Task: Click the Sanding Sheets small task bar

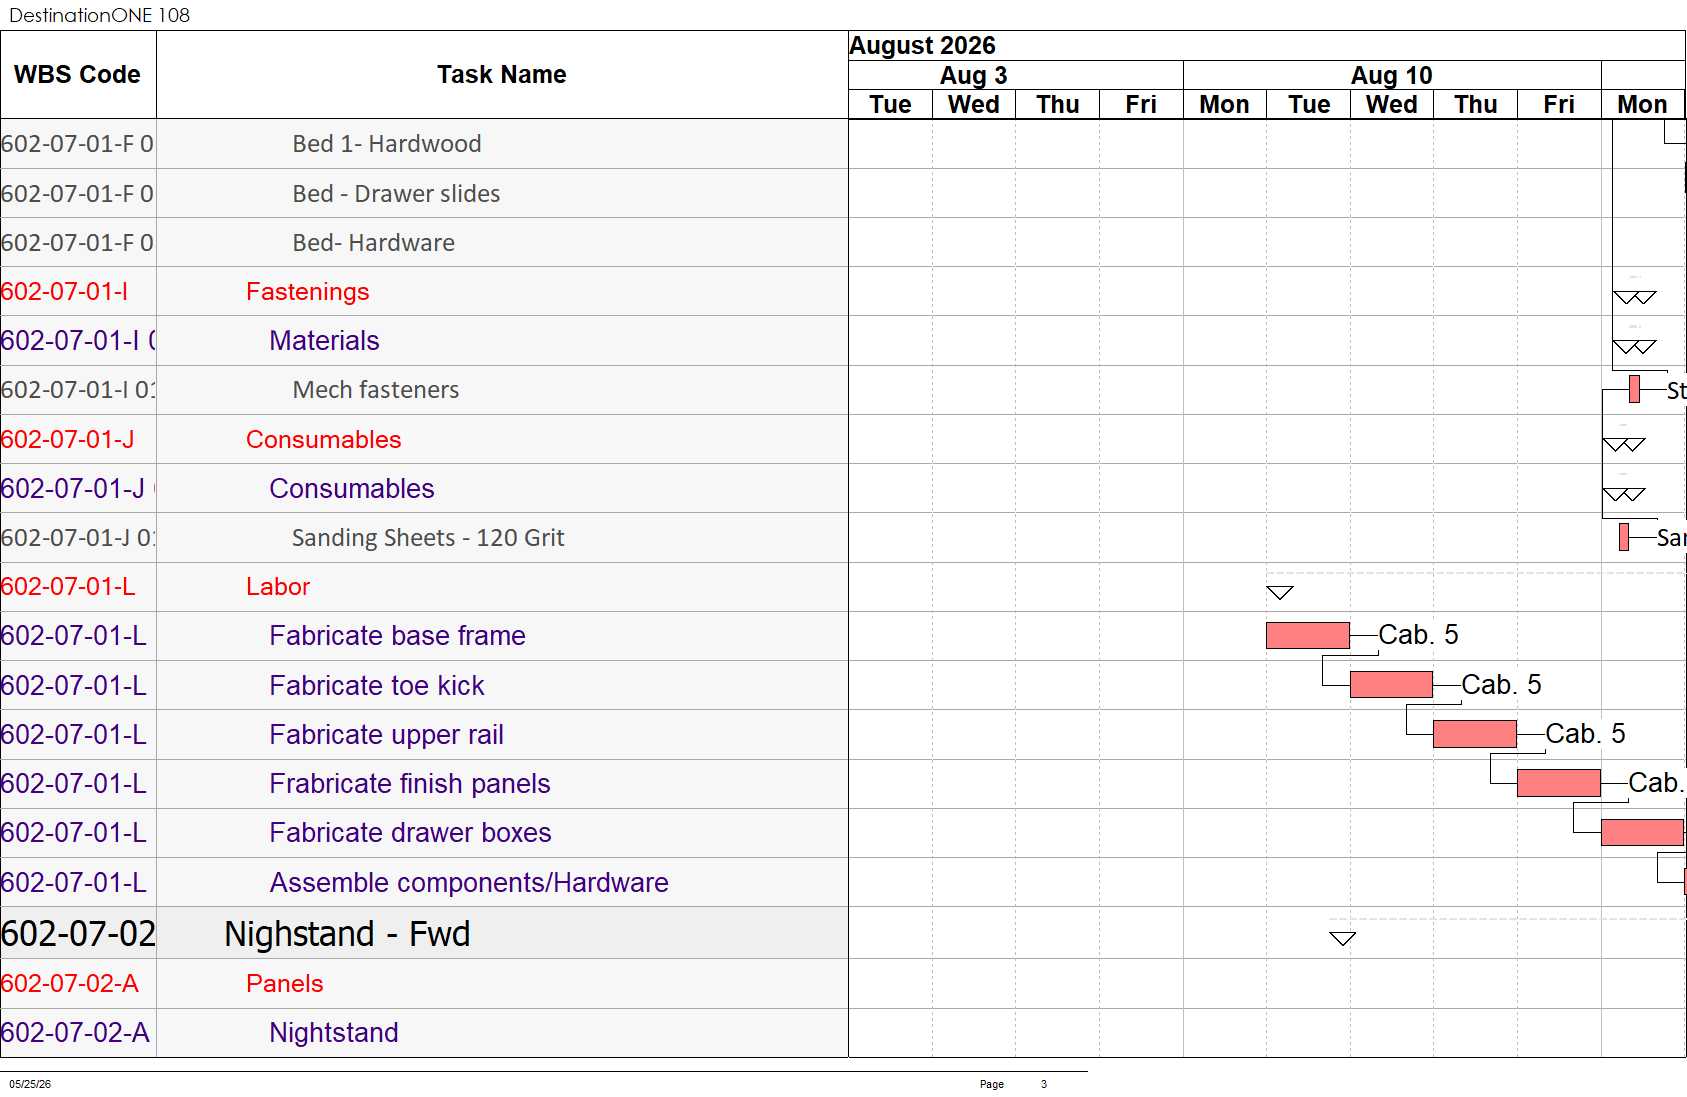Action: pos(1624,537)
